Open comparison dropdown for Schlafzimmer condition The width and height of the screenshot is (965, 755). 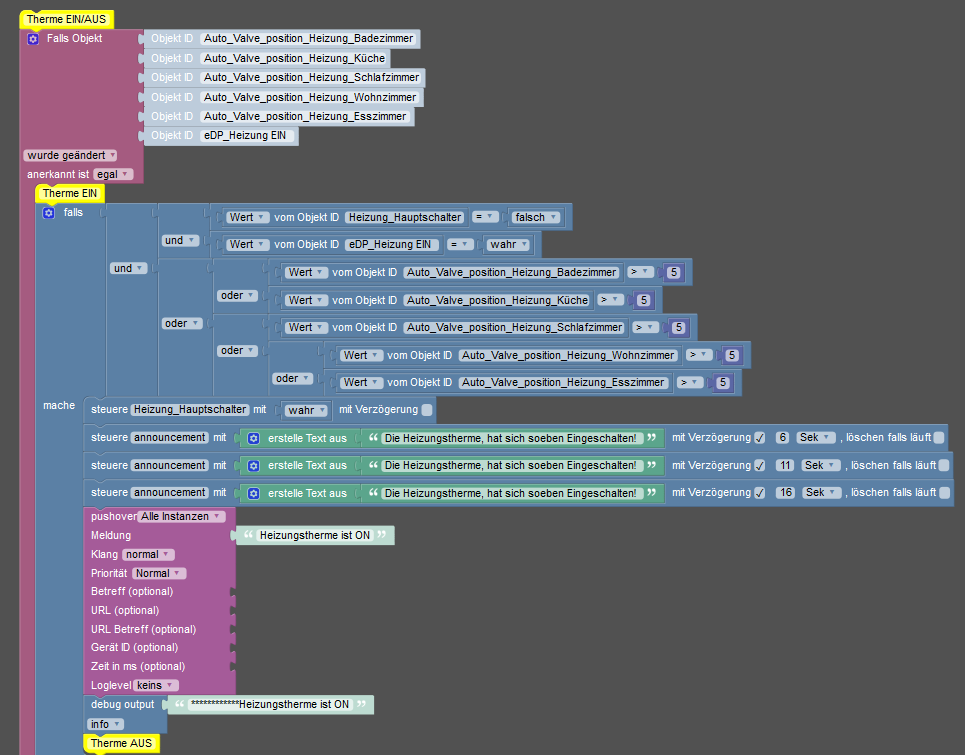point(646,327)
